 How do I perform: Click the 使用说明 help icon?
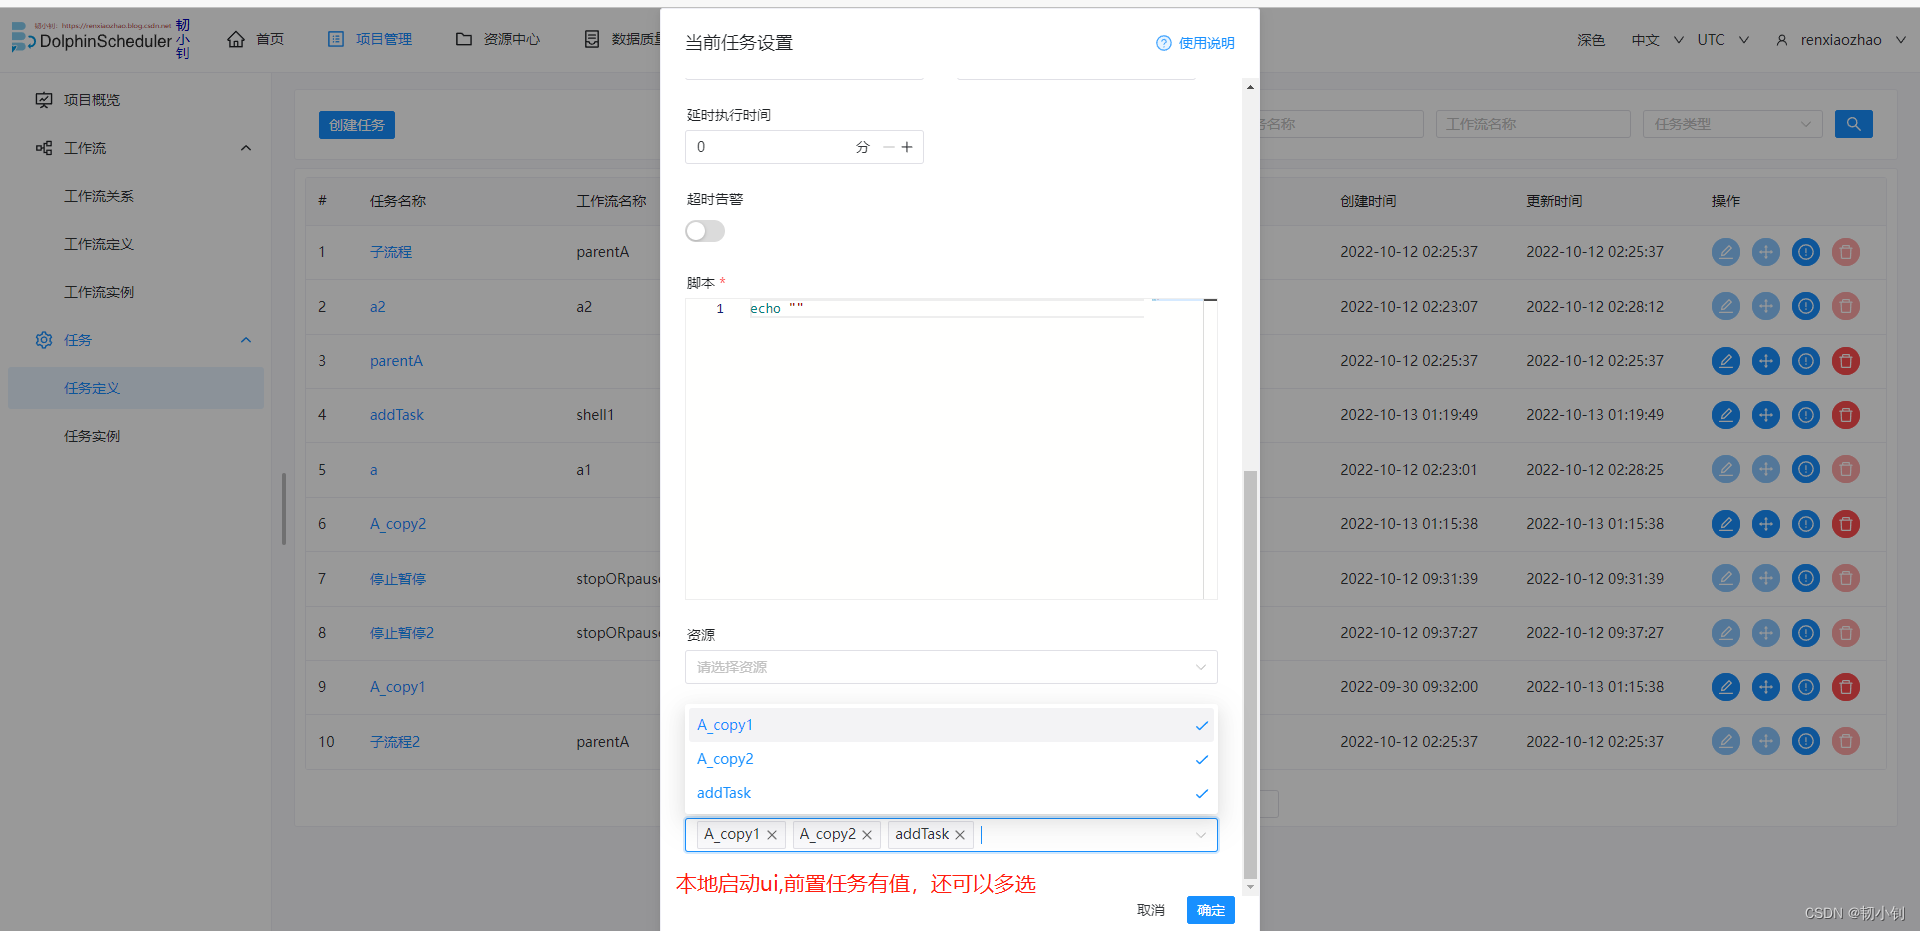pyautogui.click(x=1164, y=43)
